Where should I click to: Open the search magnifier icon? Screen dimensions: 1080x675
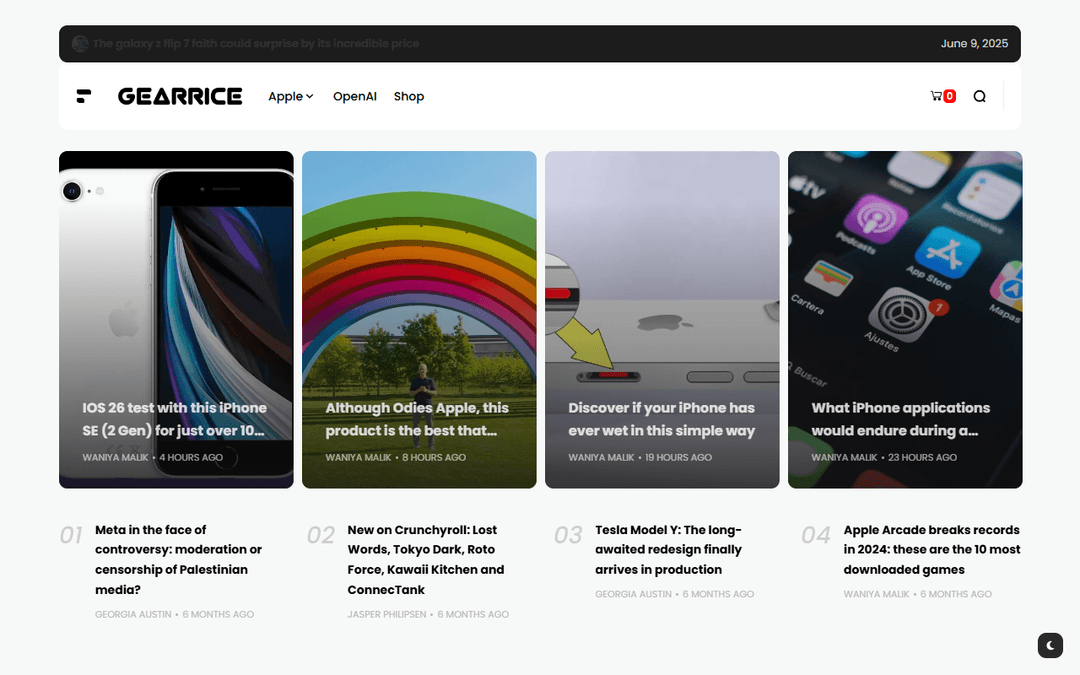(979, 96)
